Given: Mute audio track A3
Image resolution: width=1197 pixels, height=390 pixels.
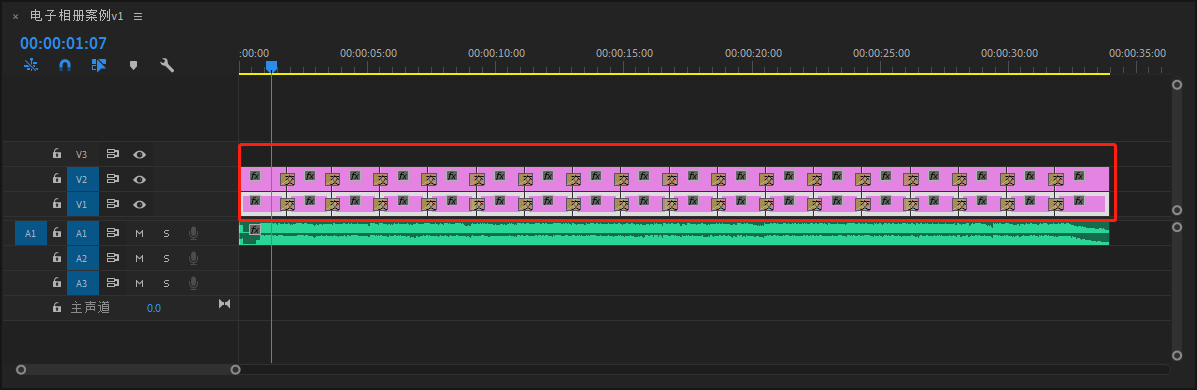Looking at the screenshot, I should pos(140,284).
